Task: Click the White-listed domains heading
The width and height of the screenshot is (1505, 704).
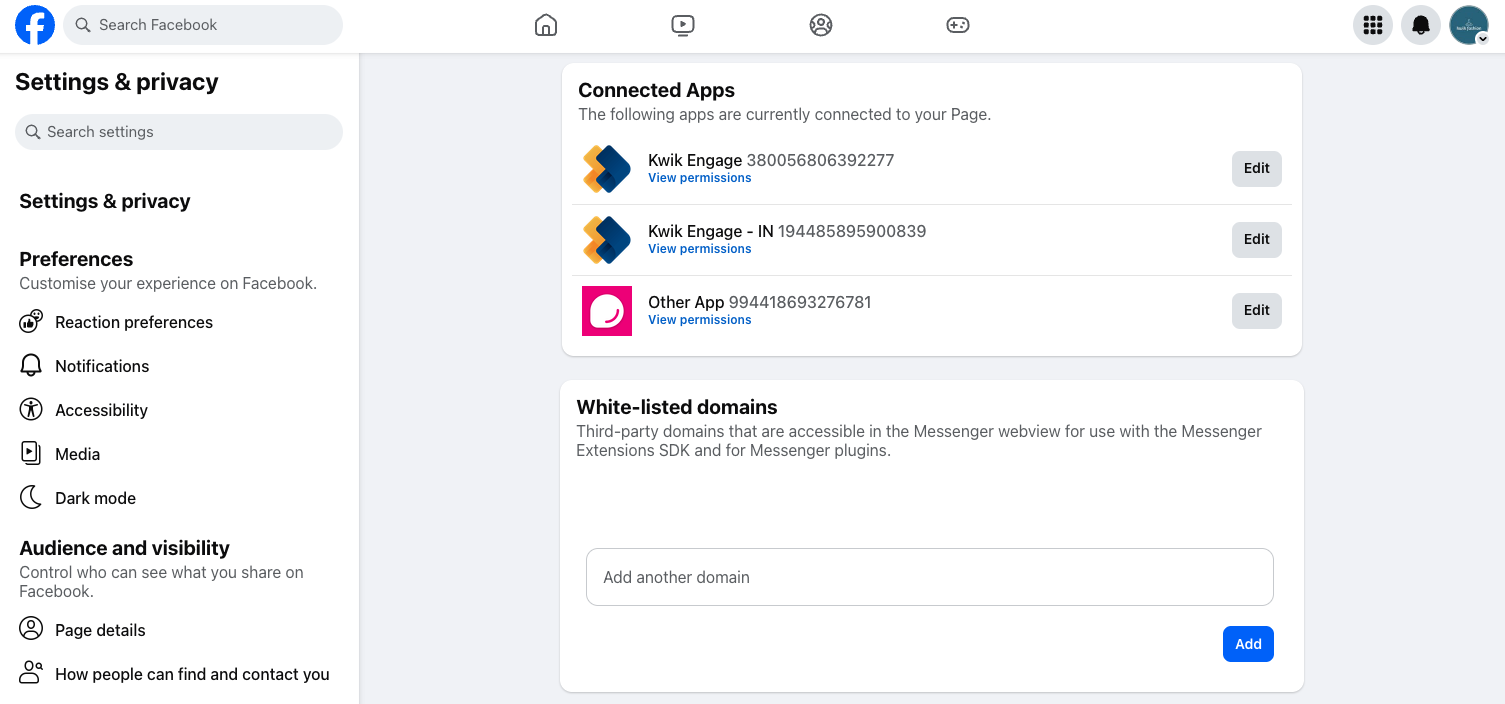Action: click(x=677, y=407)
